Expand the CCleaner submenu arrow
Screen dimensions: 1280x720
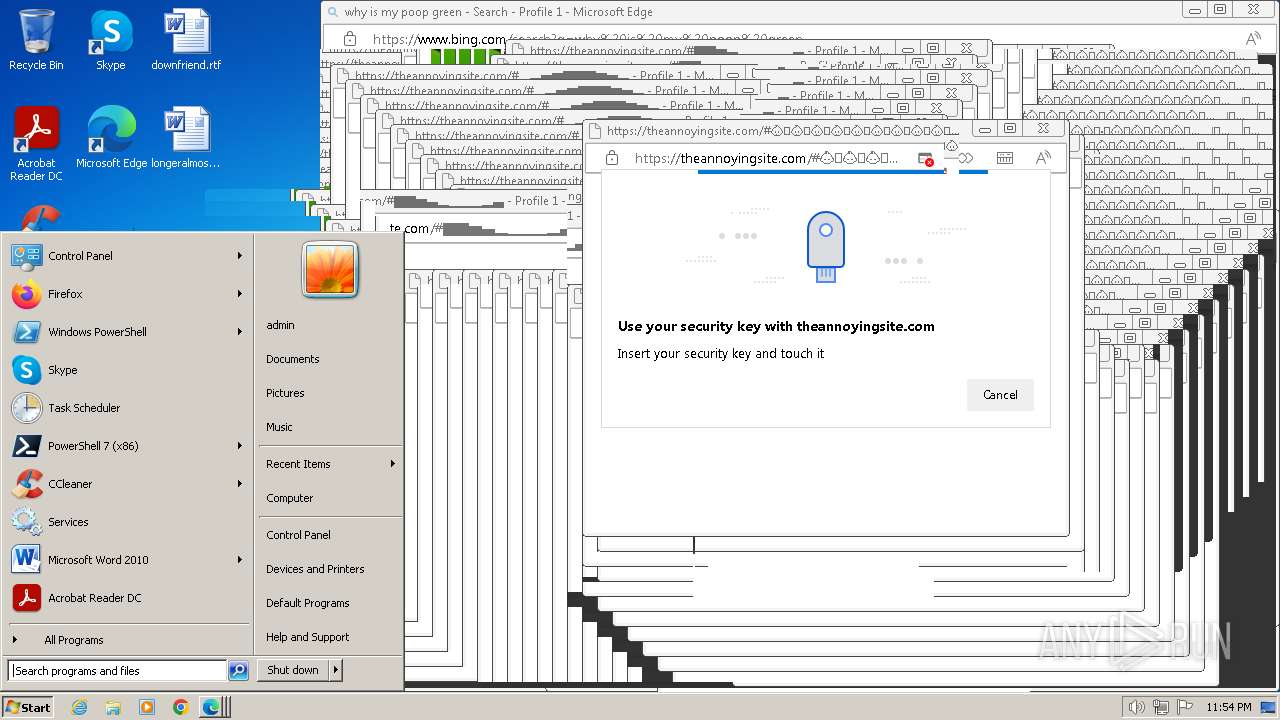coord(240,484)
